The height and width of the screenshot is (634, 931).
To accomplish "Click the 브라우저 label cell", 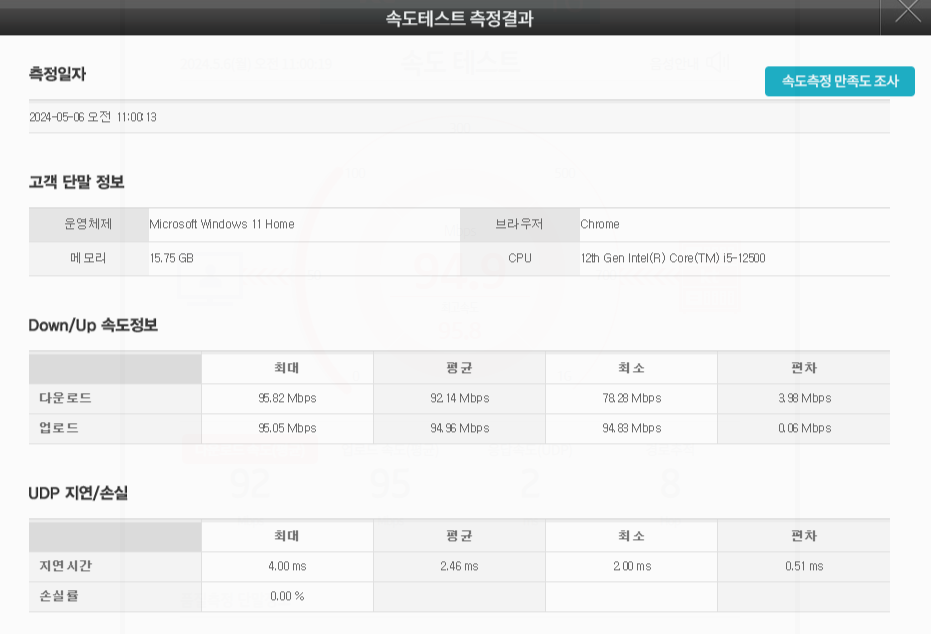I will tap(519, 224).
